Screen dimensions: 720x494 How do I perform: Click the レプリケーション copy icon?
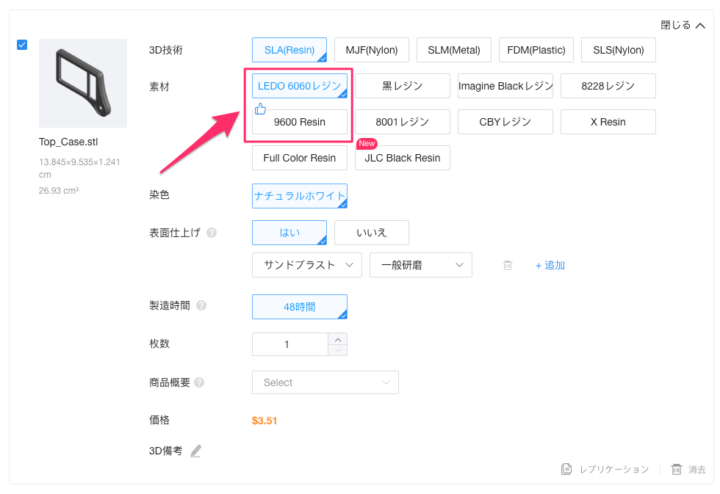pyautogui.click(x=566, y=469)
